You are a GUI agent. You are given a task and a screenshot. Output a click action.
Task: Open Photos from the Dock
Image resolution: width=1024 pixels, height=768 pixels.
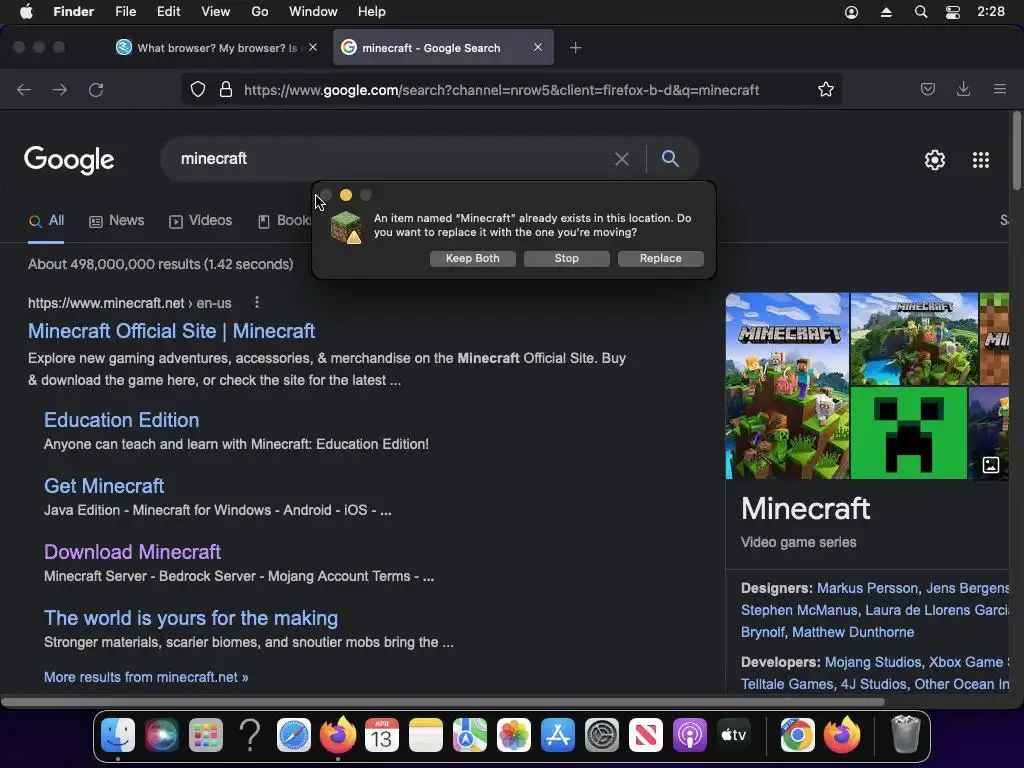[514, 735]
